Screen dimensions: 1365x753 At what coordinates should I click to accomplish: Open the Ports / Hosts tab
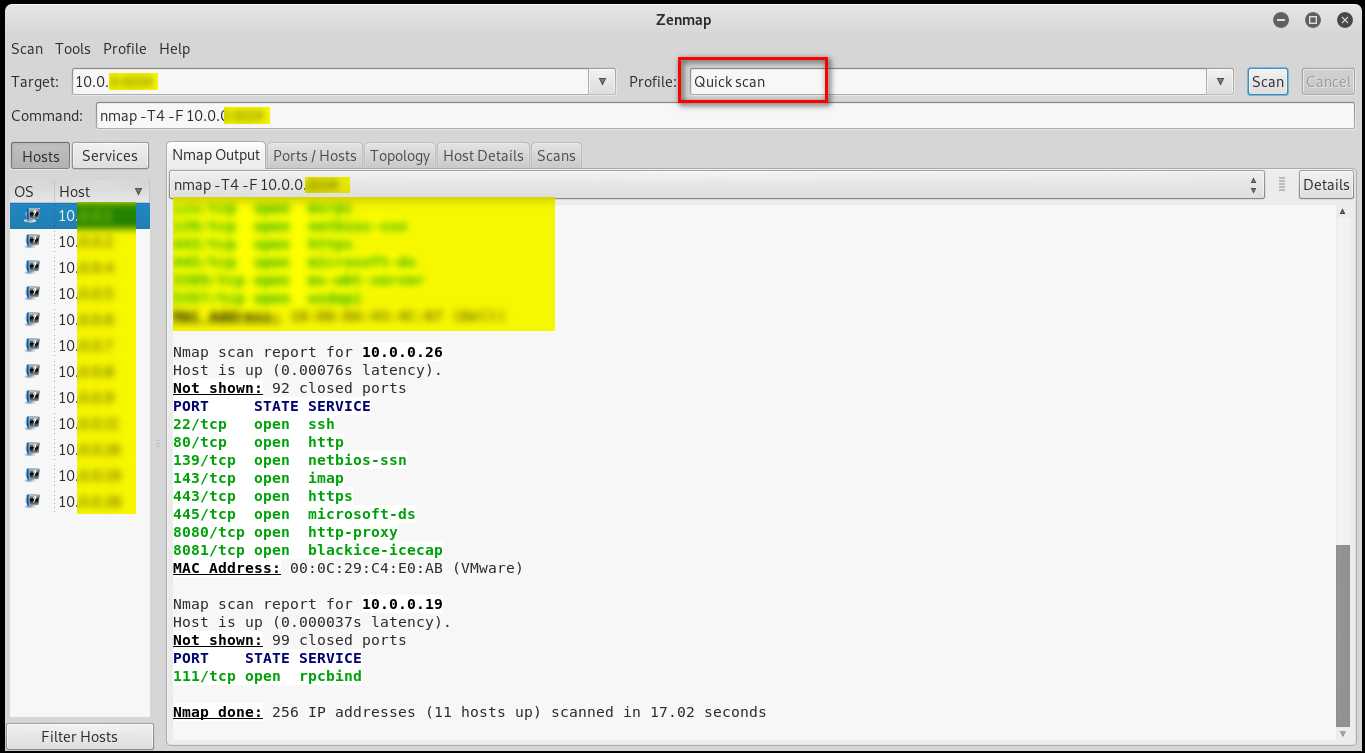point(315,156)
